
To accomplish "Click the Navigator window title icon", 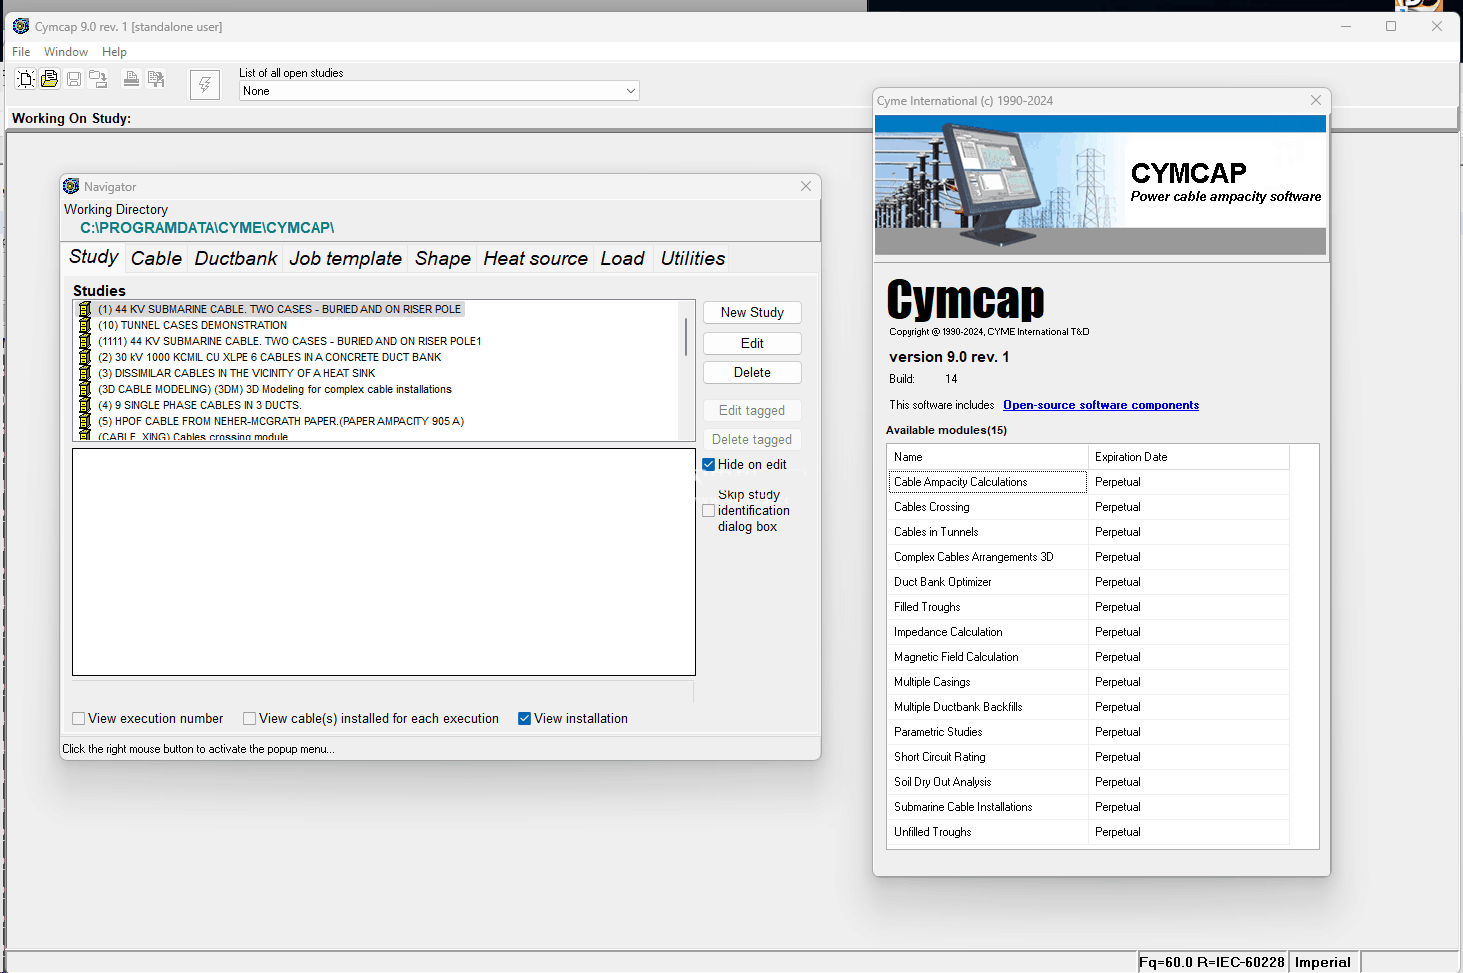I will [71, 186].
